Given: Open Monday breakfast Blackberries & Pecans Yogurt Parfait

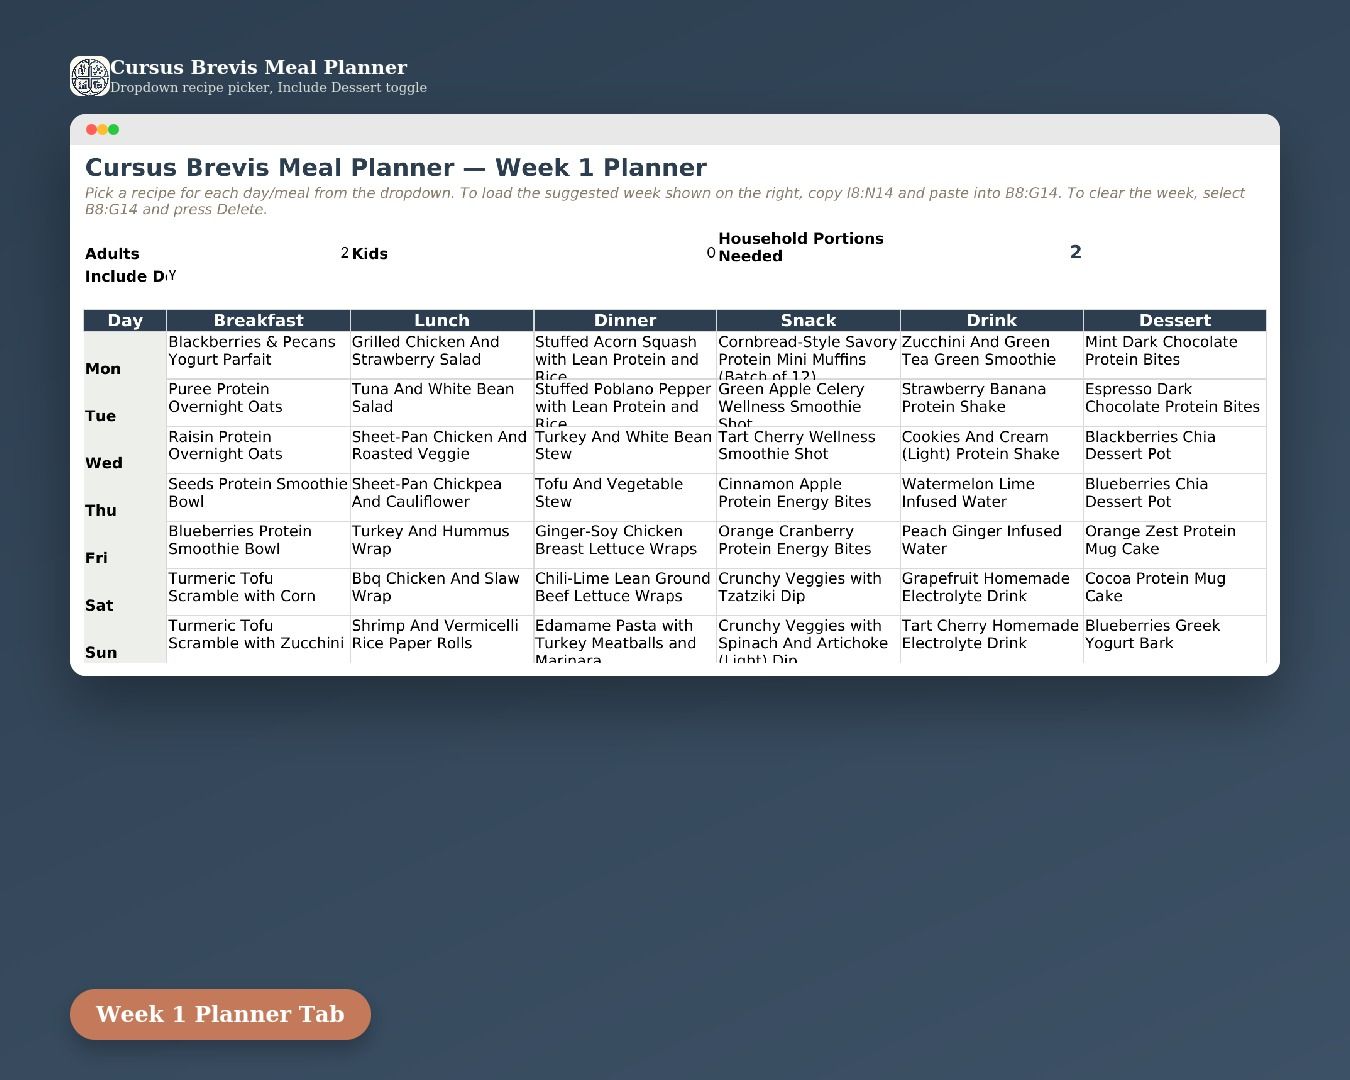Looking at the screenshot, I should [x=258, y=355].
